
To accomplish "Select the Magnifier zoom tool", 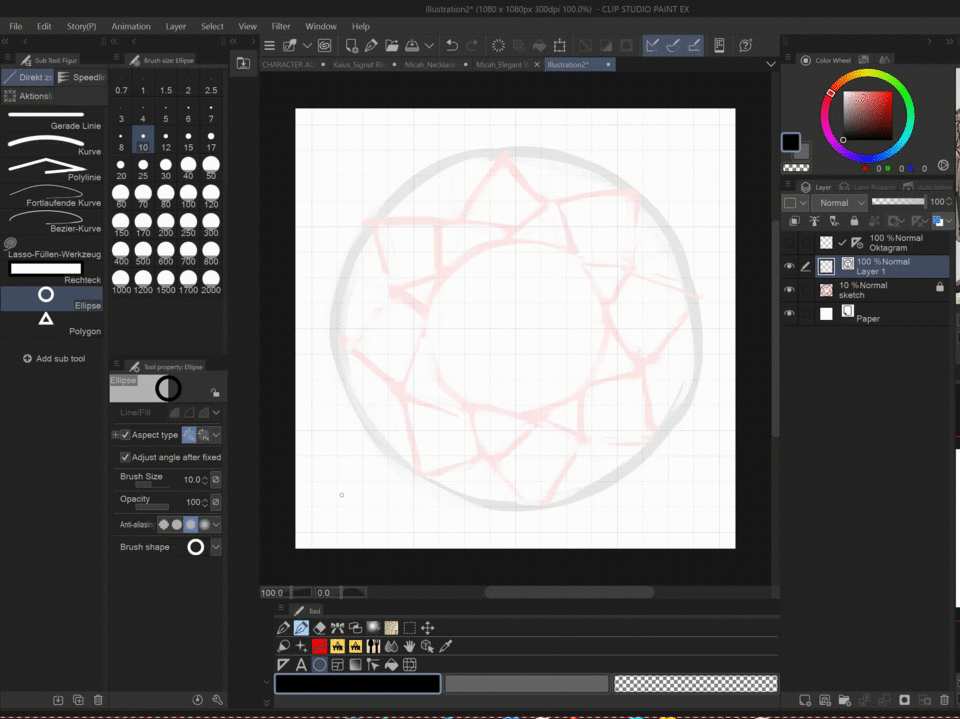I will click(283, 647).
